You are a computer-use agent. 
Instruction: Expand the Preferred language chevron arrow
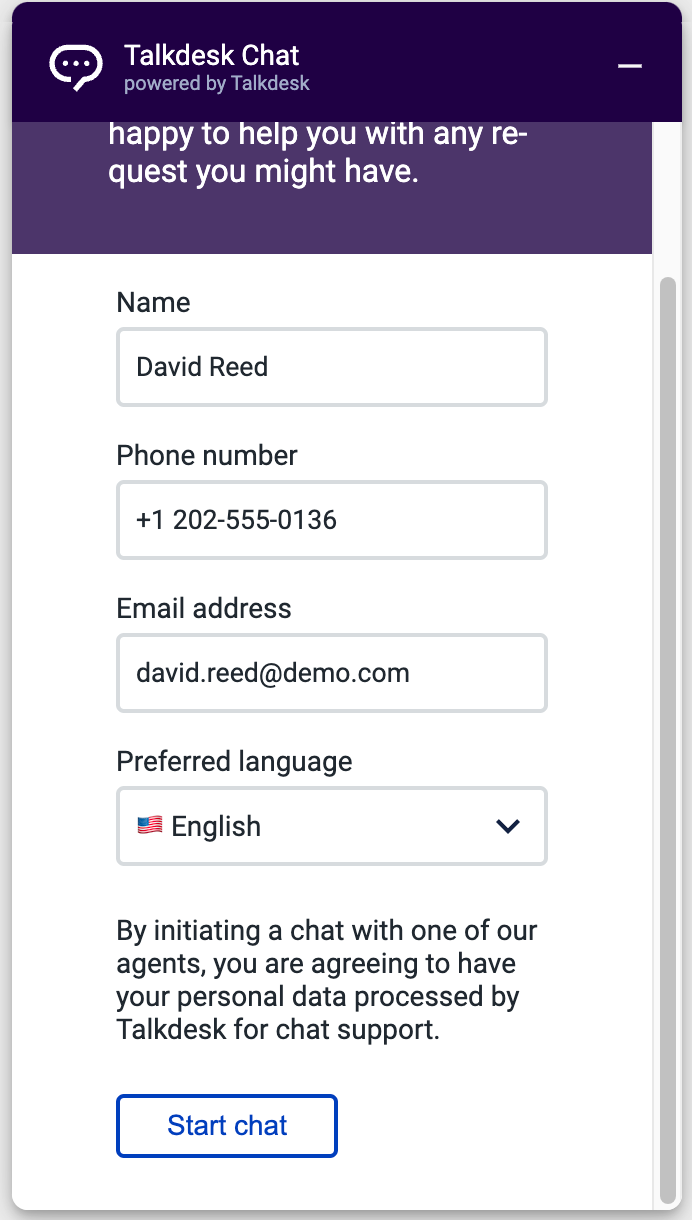click(509, 826)
